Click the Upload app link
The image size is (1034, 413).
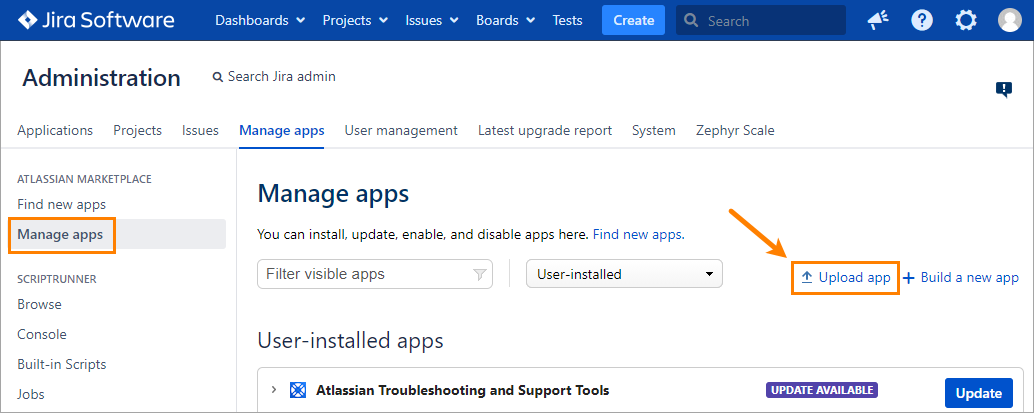point(845,278)
